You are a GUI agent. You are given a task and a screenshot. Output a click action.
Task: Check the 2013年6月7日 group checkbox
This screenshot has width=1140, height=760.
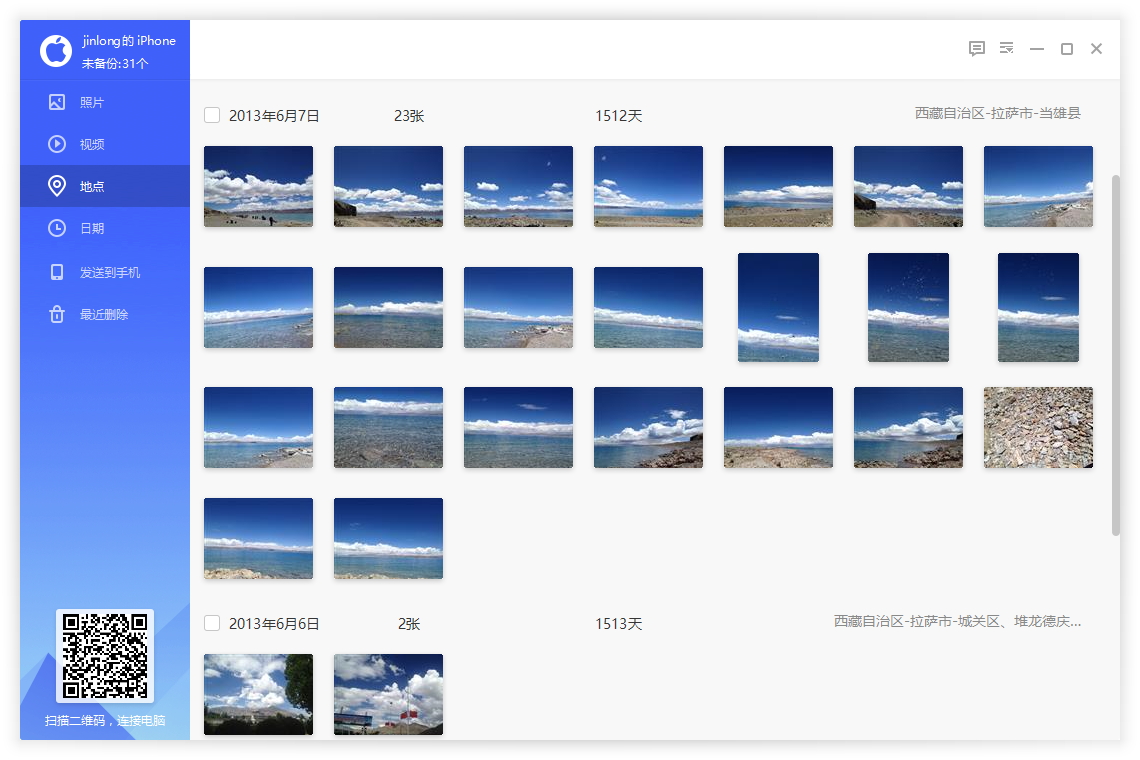(x=212, y=115)
